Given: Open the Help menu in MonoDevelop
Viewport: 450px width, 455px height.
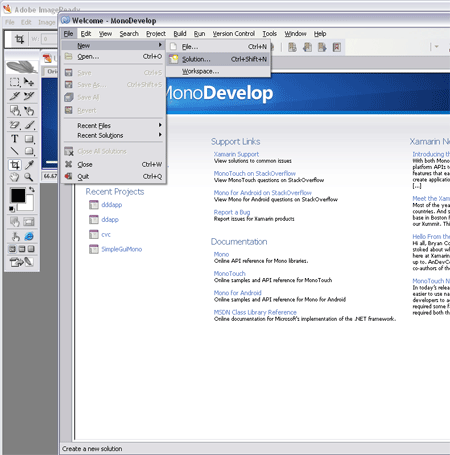Looking at the screenshot, I should pos(320,34).
